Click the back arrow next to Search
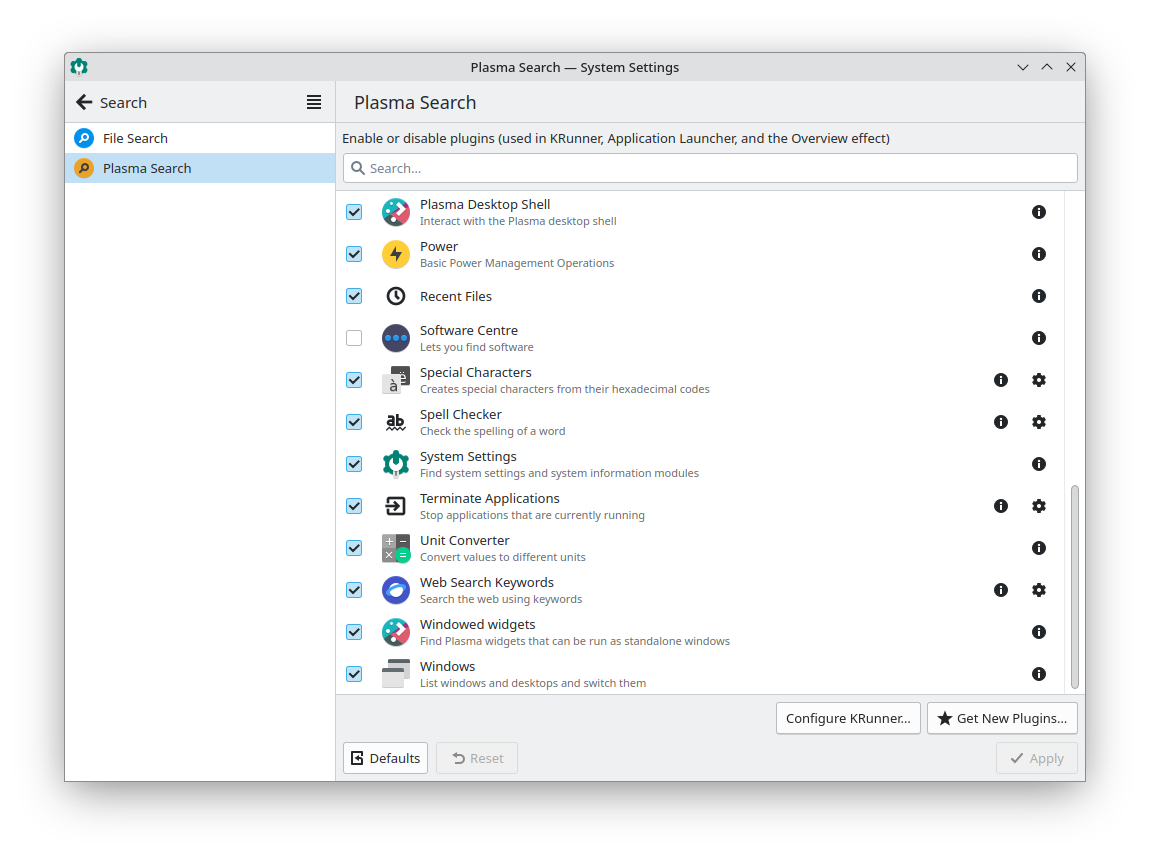The width and height of the screenshot is (1150, 858). point(84,103)
